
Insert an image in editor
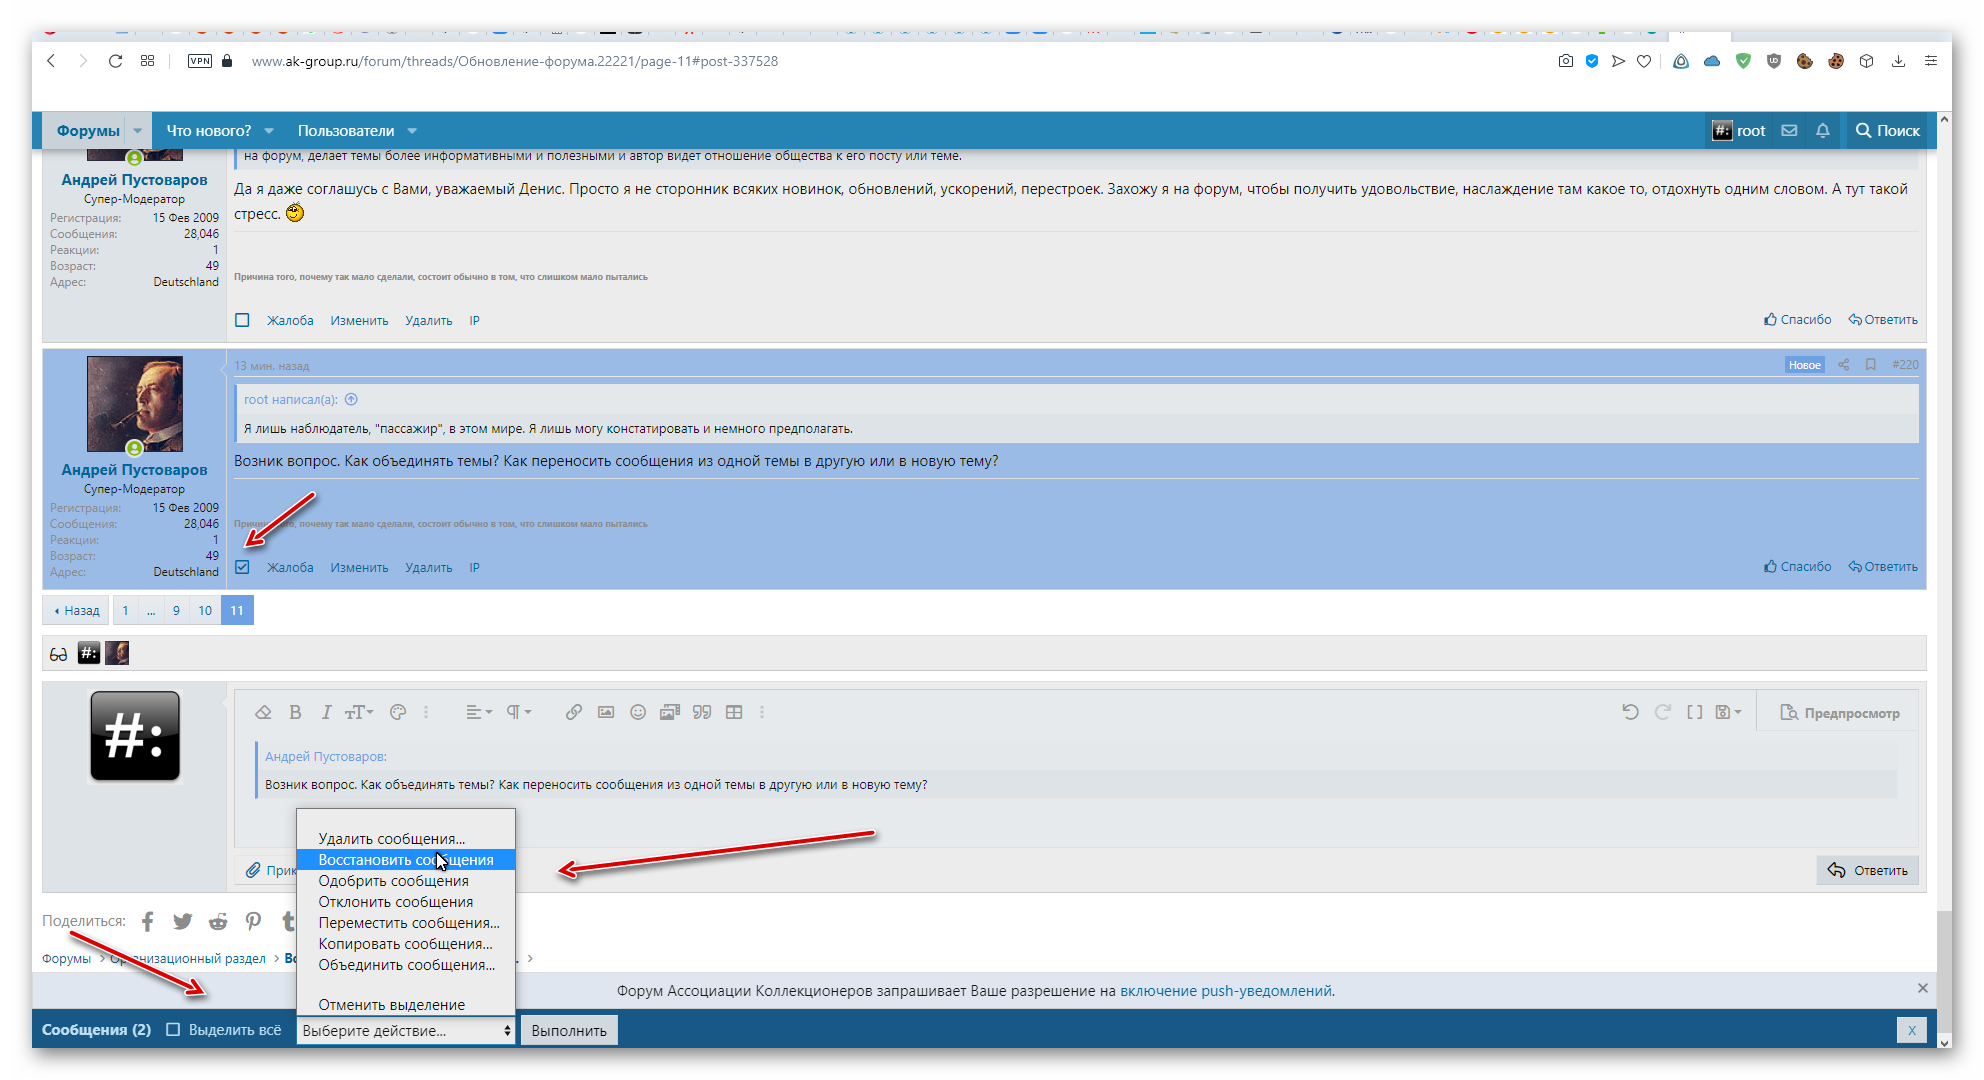pyautogui.click(x=606, y=712)
